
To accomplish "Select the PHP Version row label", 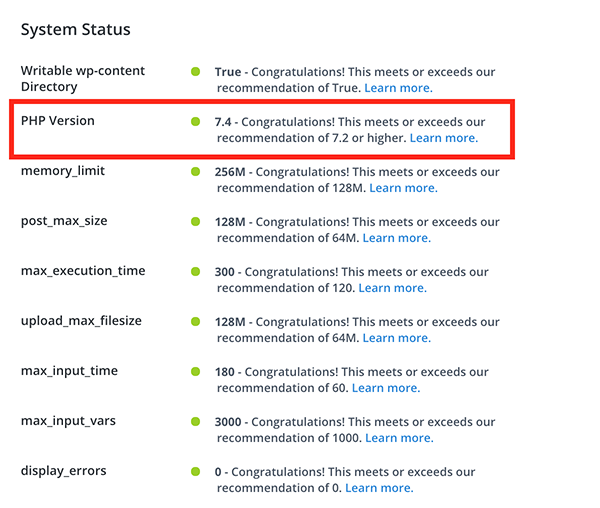I will (x=58, y=120).
